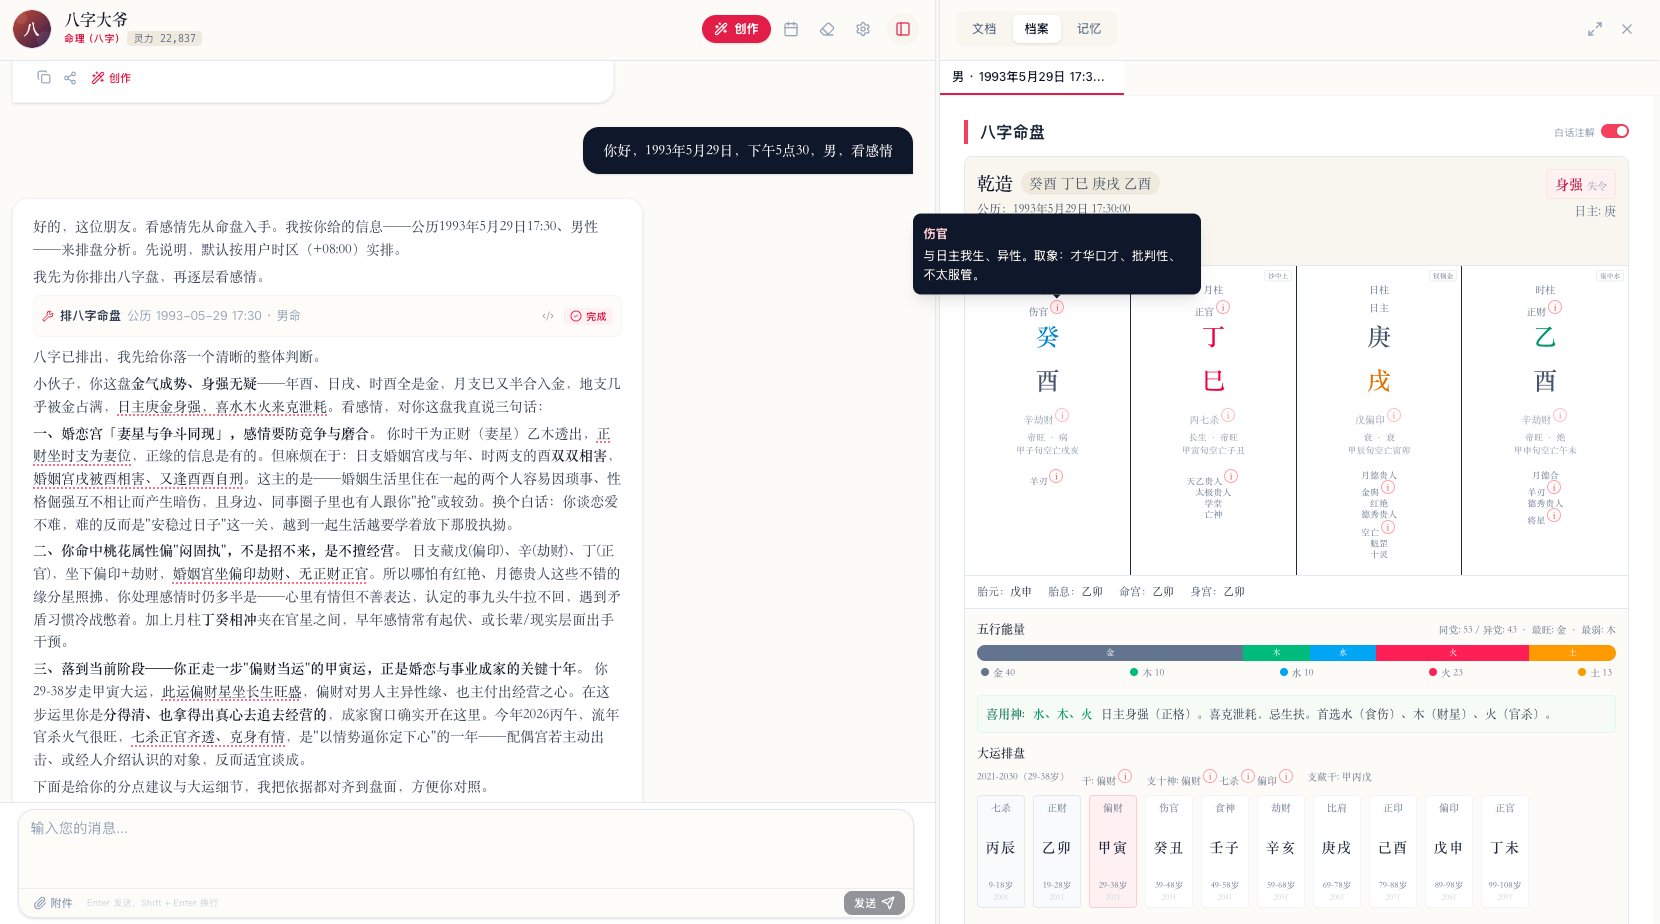Viewport: 1660px width, 924px height.
Task: Click the 火 segment of five-element bar
Action: pos(1452,653)
